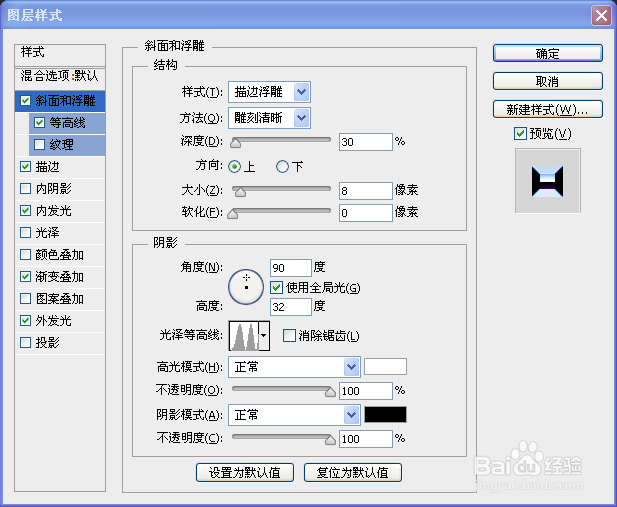
Task: Open the black shadow color swatch
Action: (x=385, y=414)
